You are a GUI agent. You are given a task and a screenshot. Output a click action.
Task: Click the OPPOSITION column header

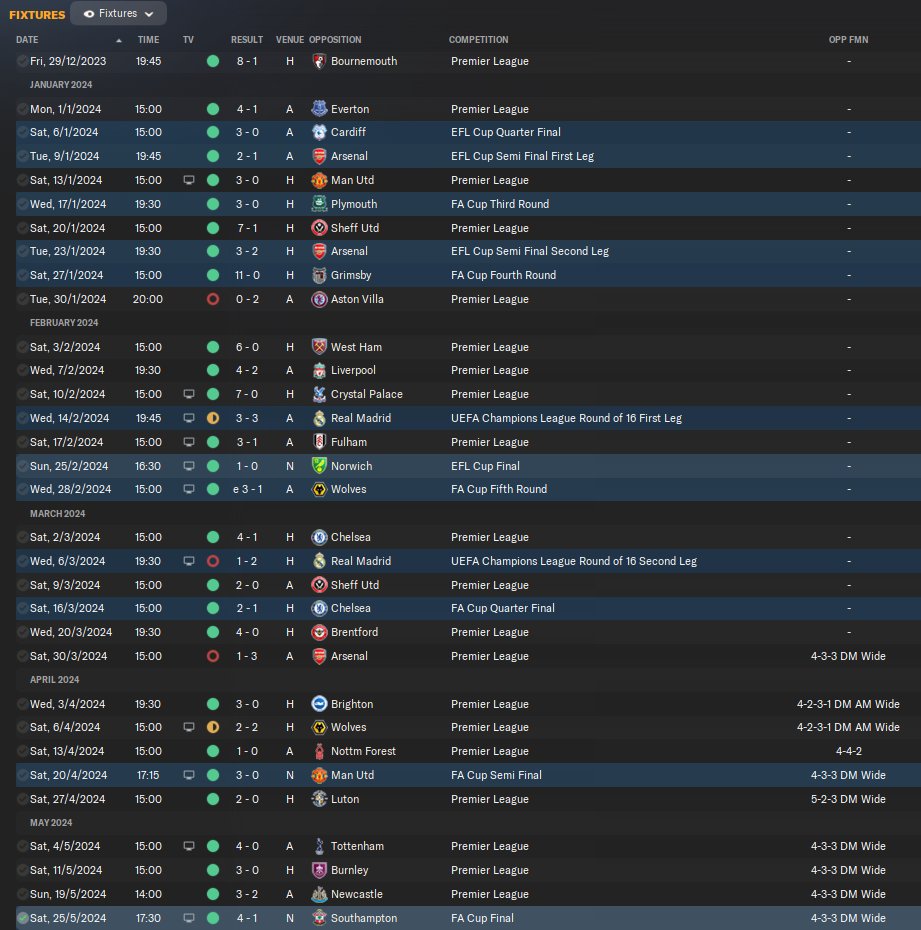(335, 40)
